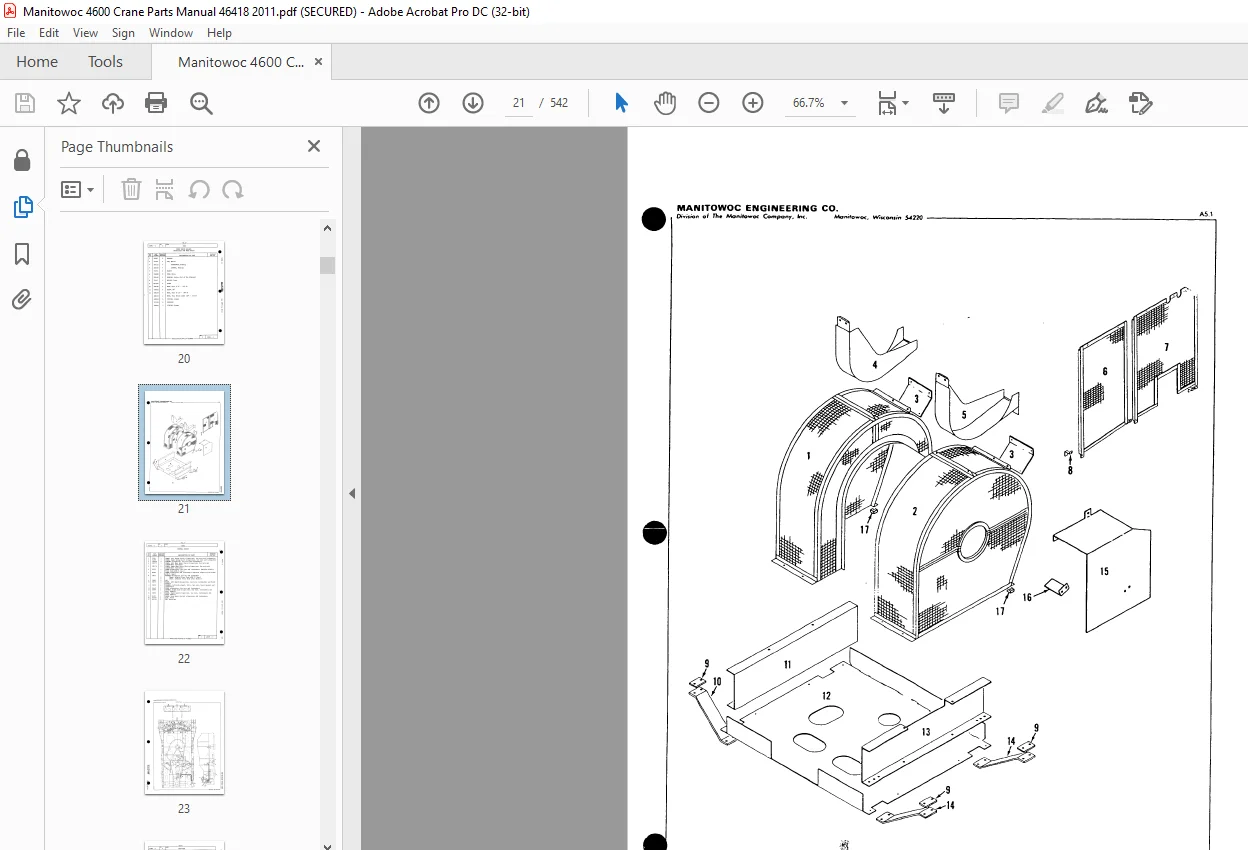Select the page 22 thumbnail
The image size is (1248, 850).
pyautogui.click(x=184, y=593)
